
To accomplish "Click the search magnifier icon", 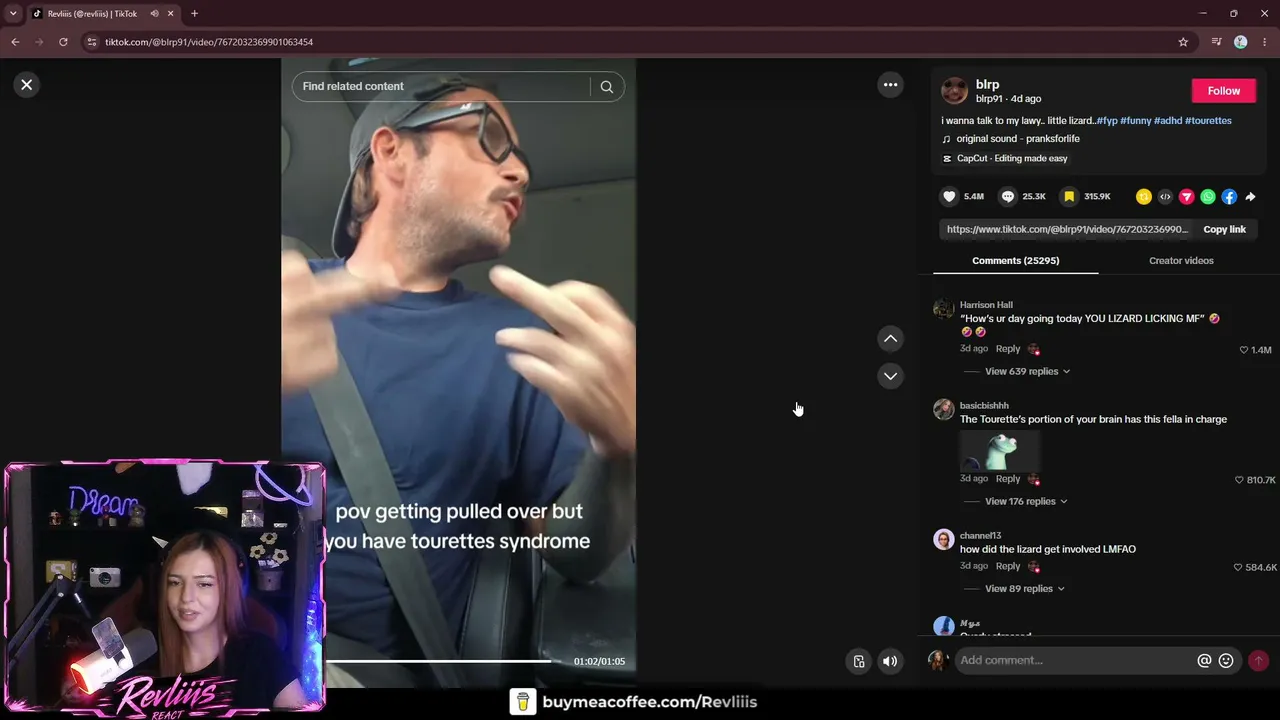I will tap(606, 87).
